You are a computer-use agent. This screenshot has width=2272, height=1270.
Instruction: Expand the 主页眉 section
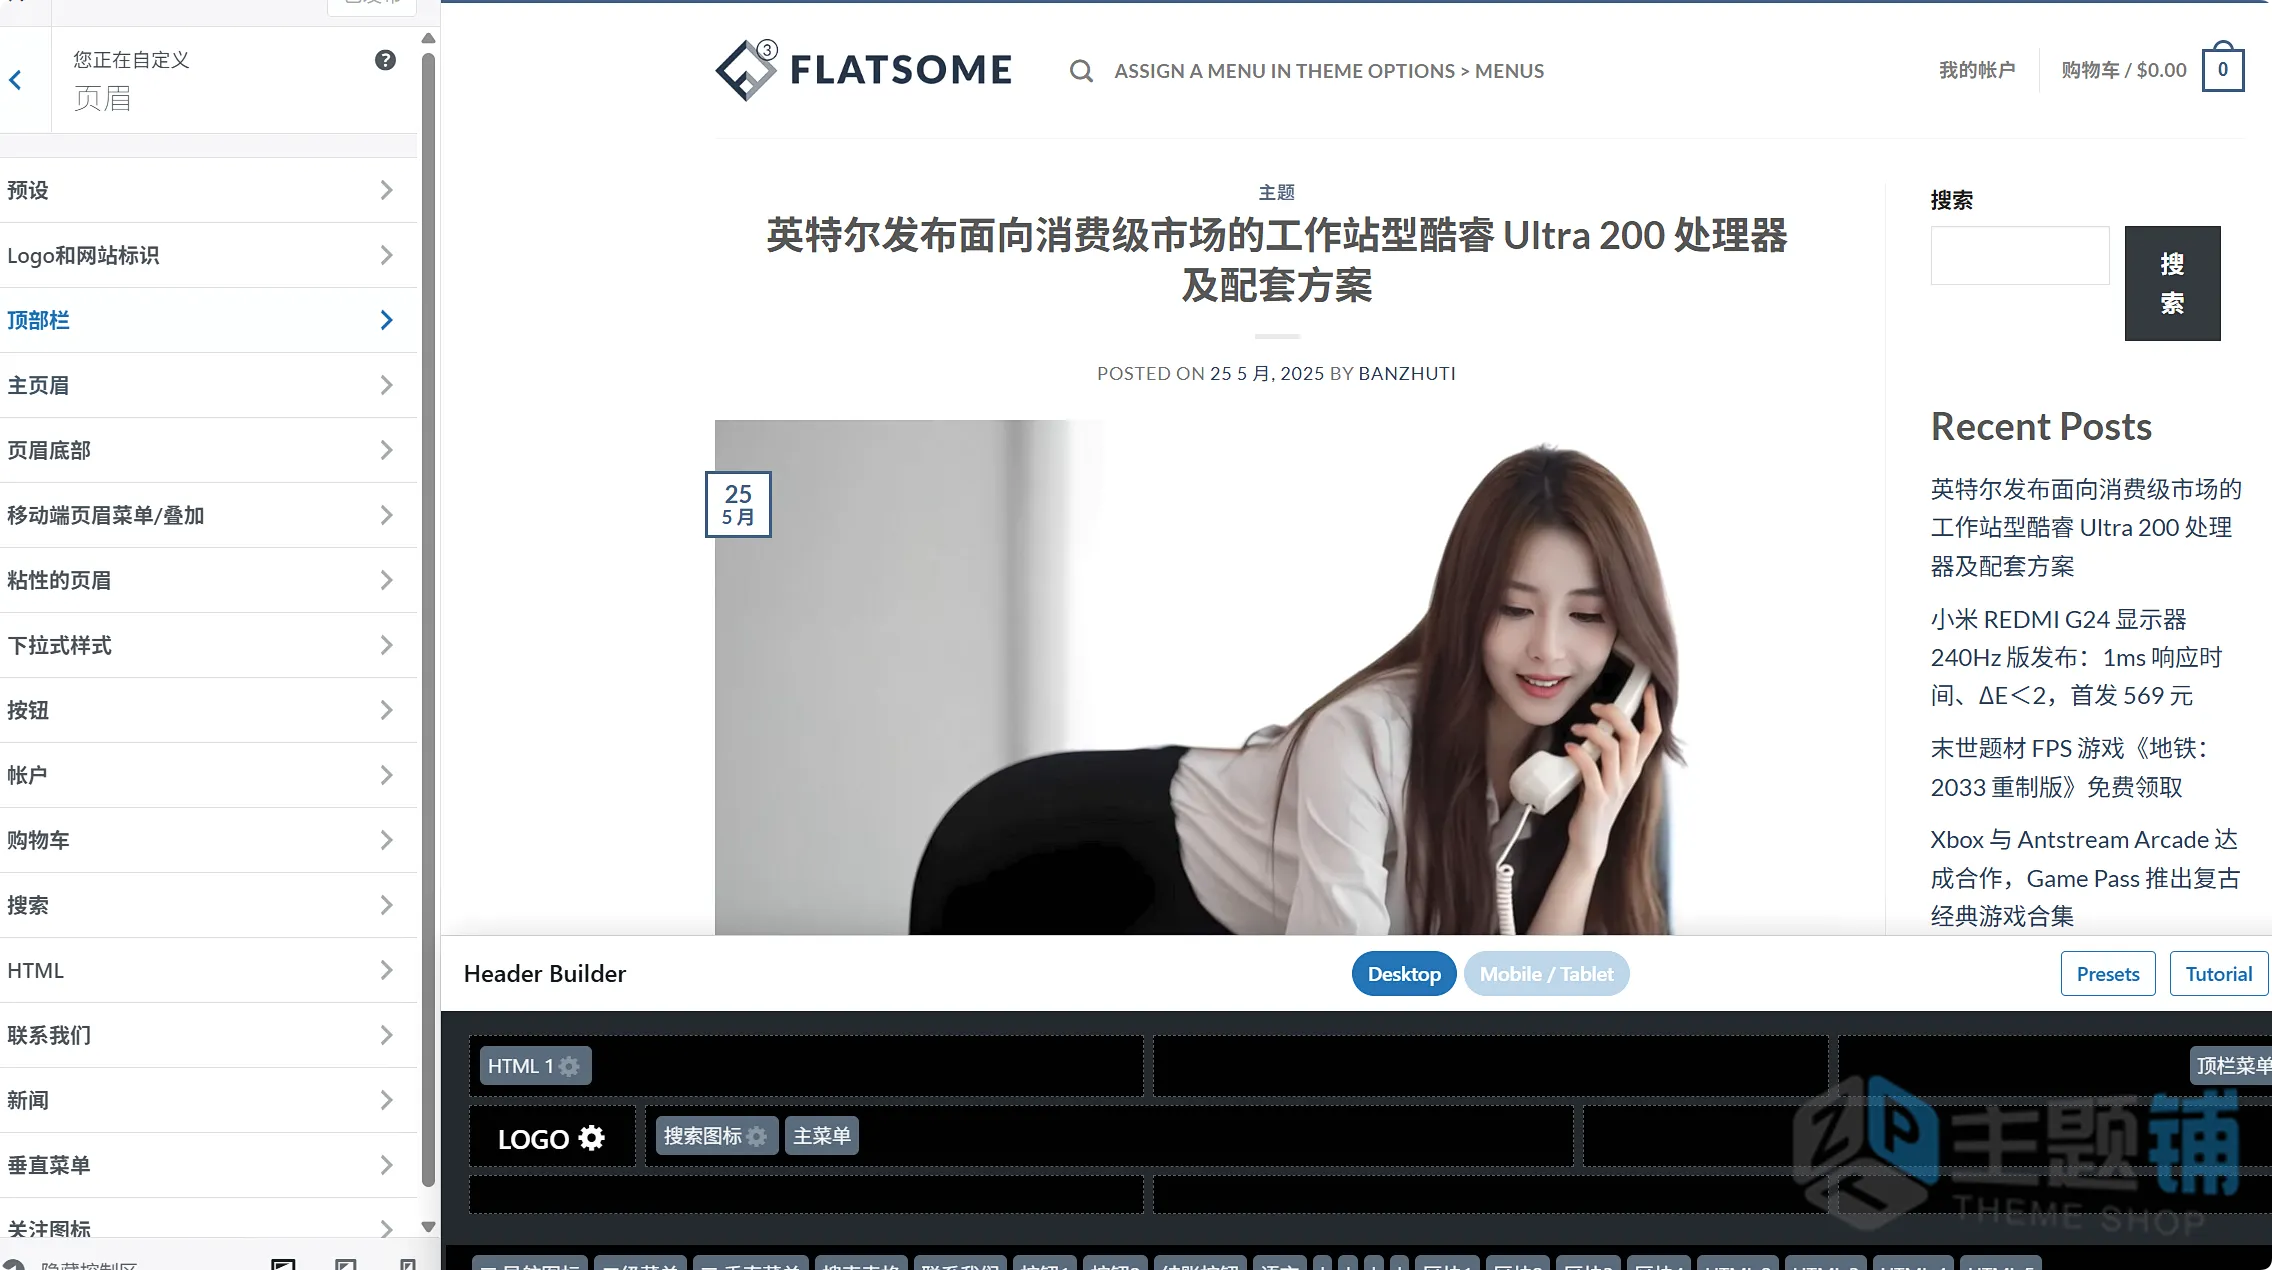[x=208, y=385]
